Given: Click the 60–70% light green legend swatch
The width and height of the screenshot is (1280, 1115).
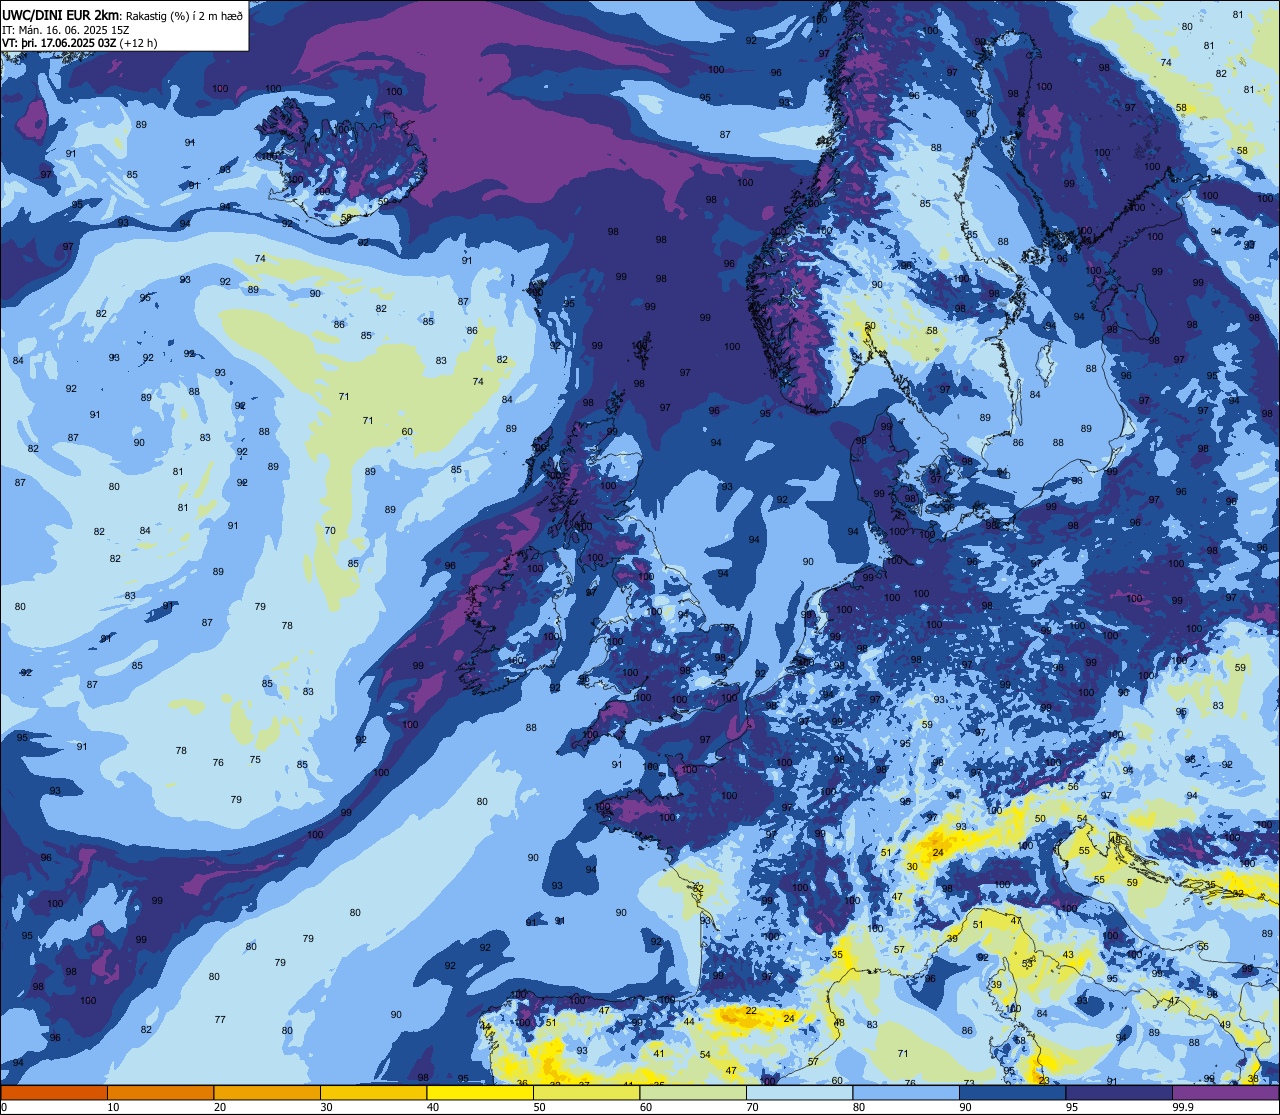Looking at the screenshot, I should [x=692, y=1092].
